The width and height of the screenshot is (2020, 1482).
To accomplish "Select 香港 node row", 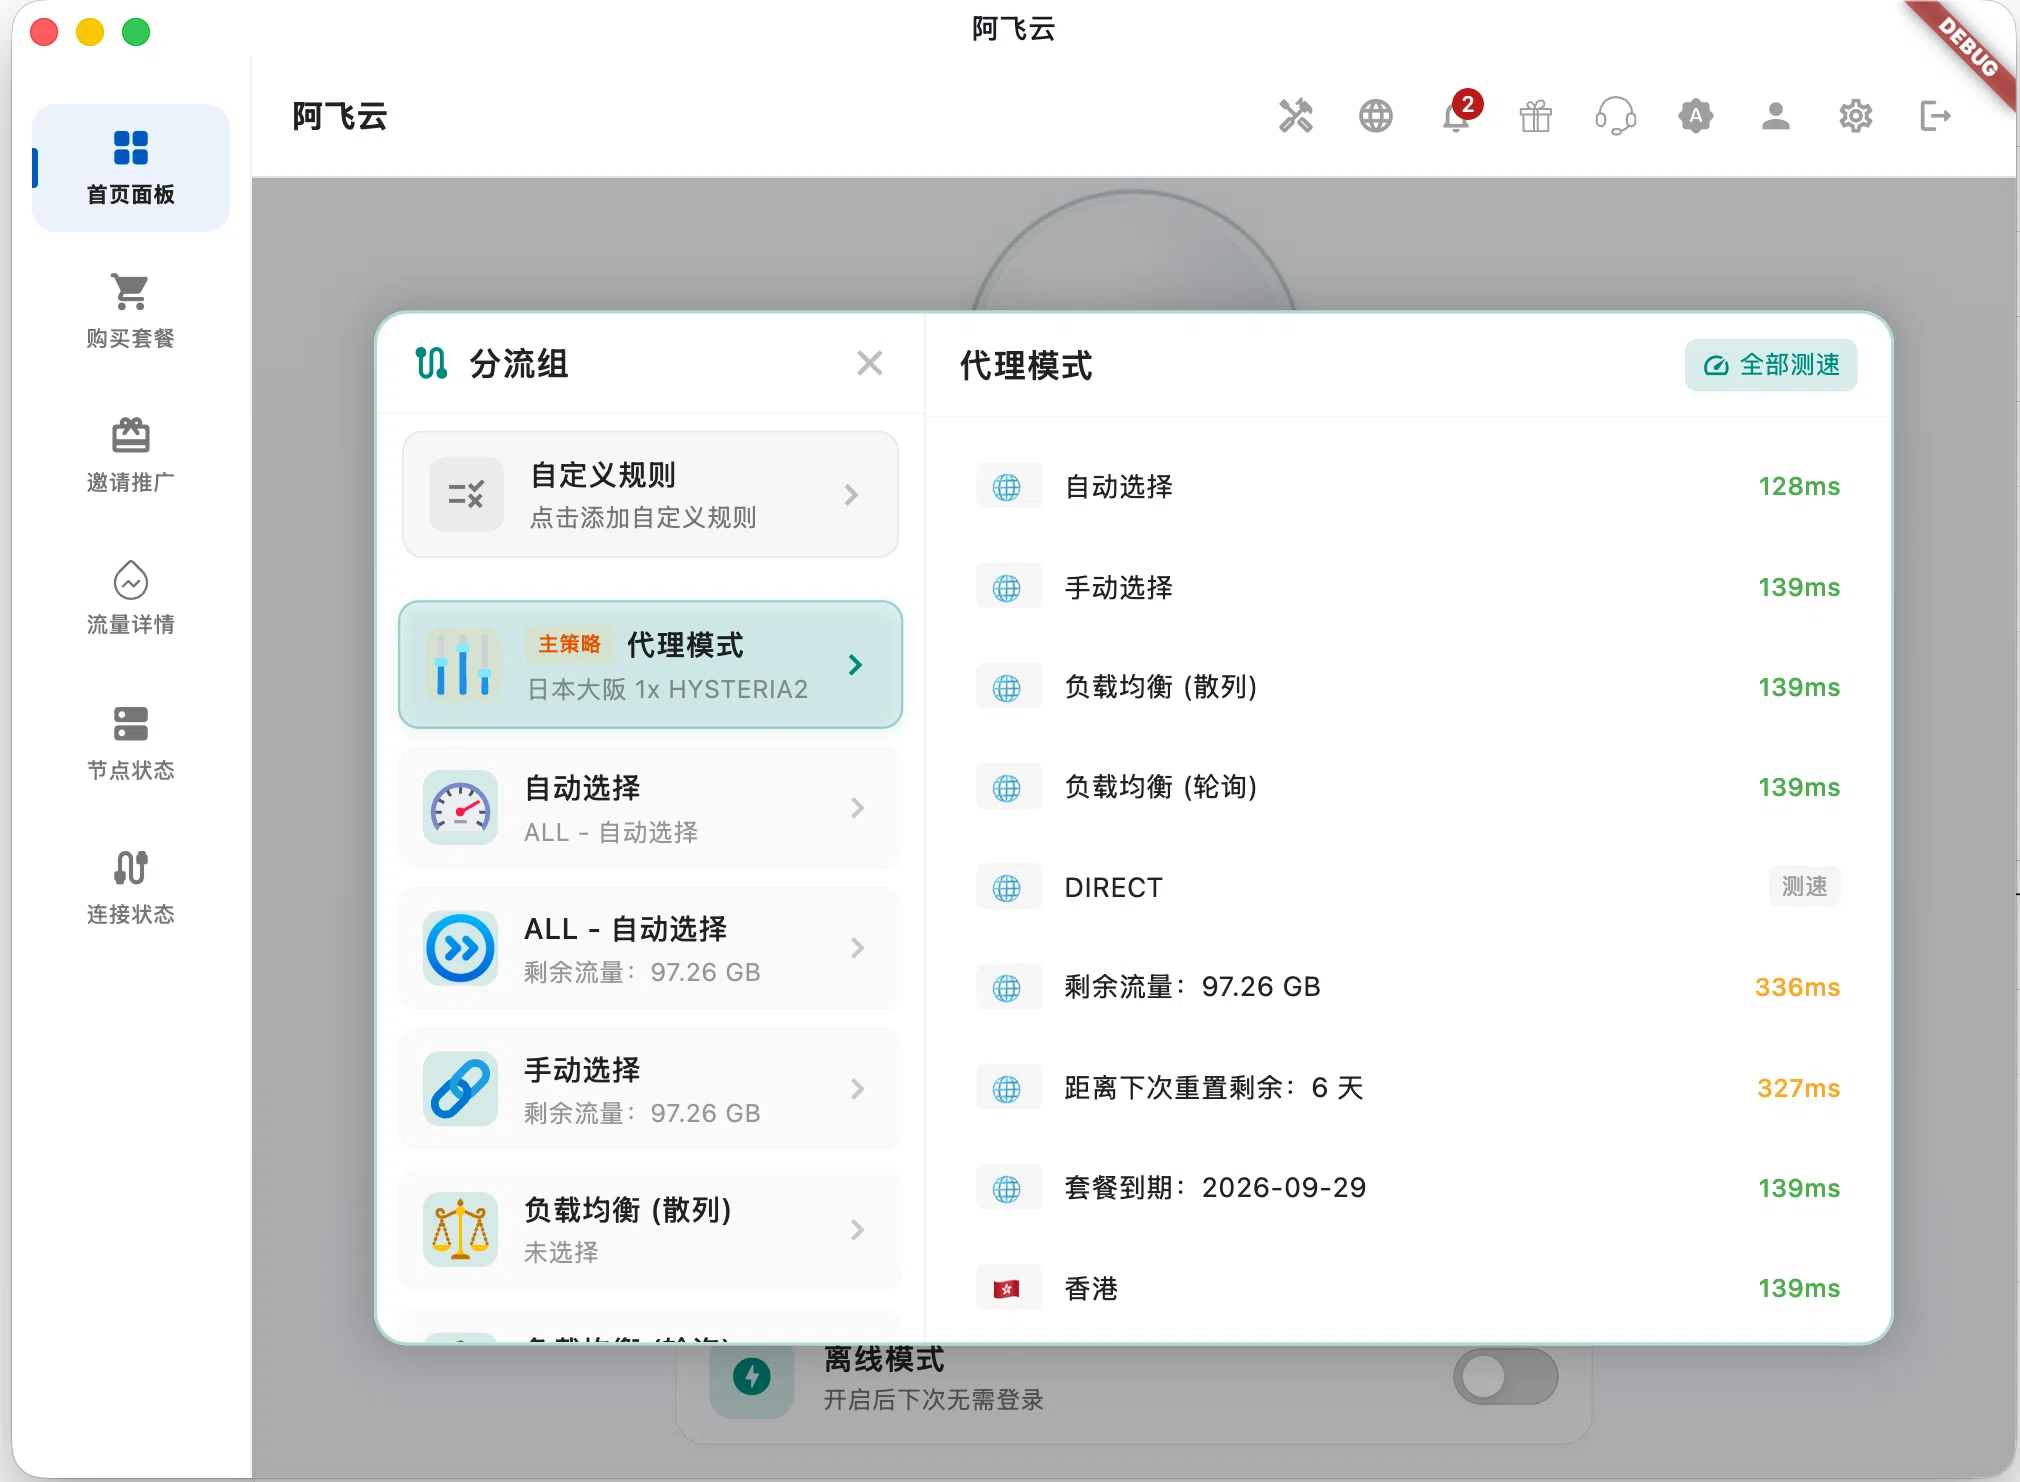I will point(1408,1288).
